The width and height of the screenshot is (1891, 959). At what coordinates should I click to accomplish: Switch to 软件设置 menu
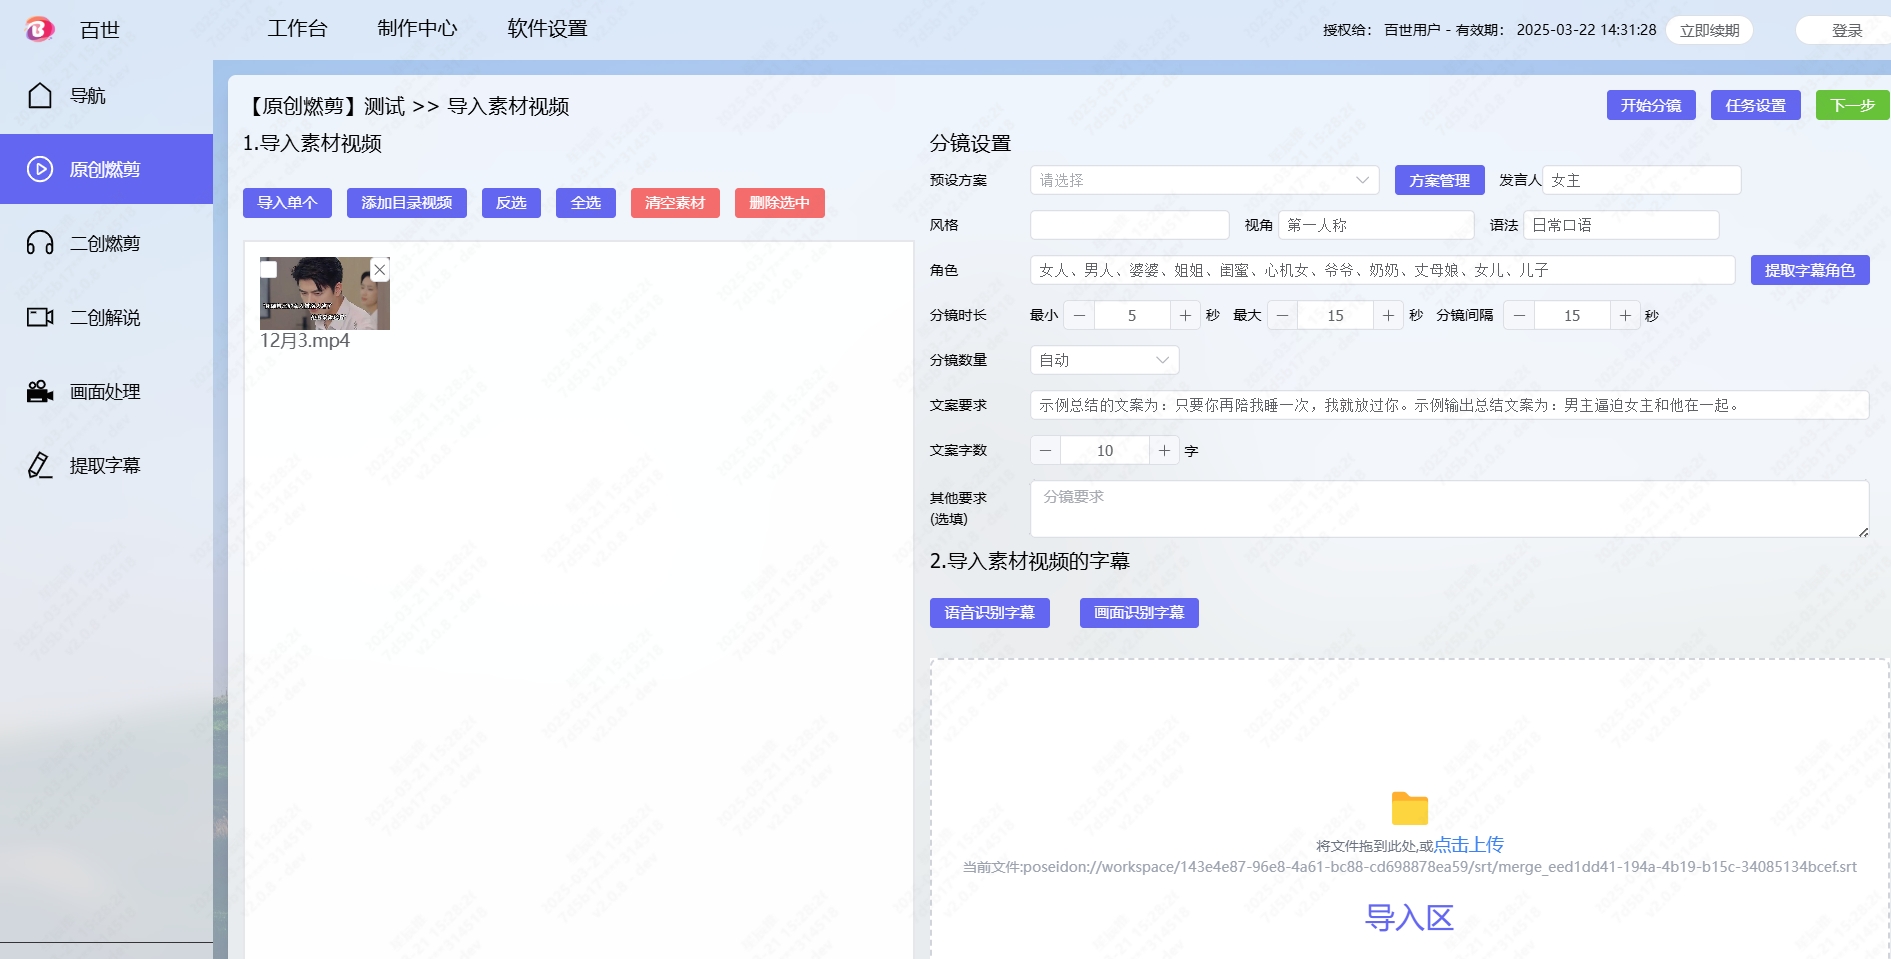pyautogui.click(x=547, y=29)
